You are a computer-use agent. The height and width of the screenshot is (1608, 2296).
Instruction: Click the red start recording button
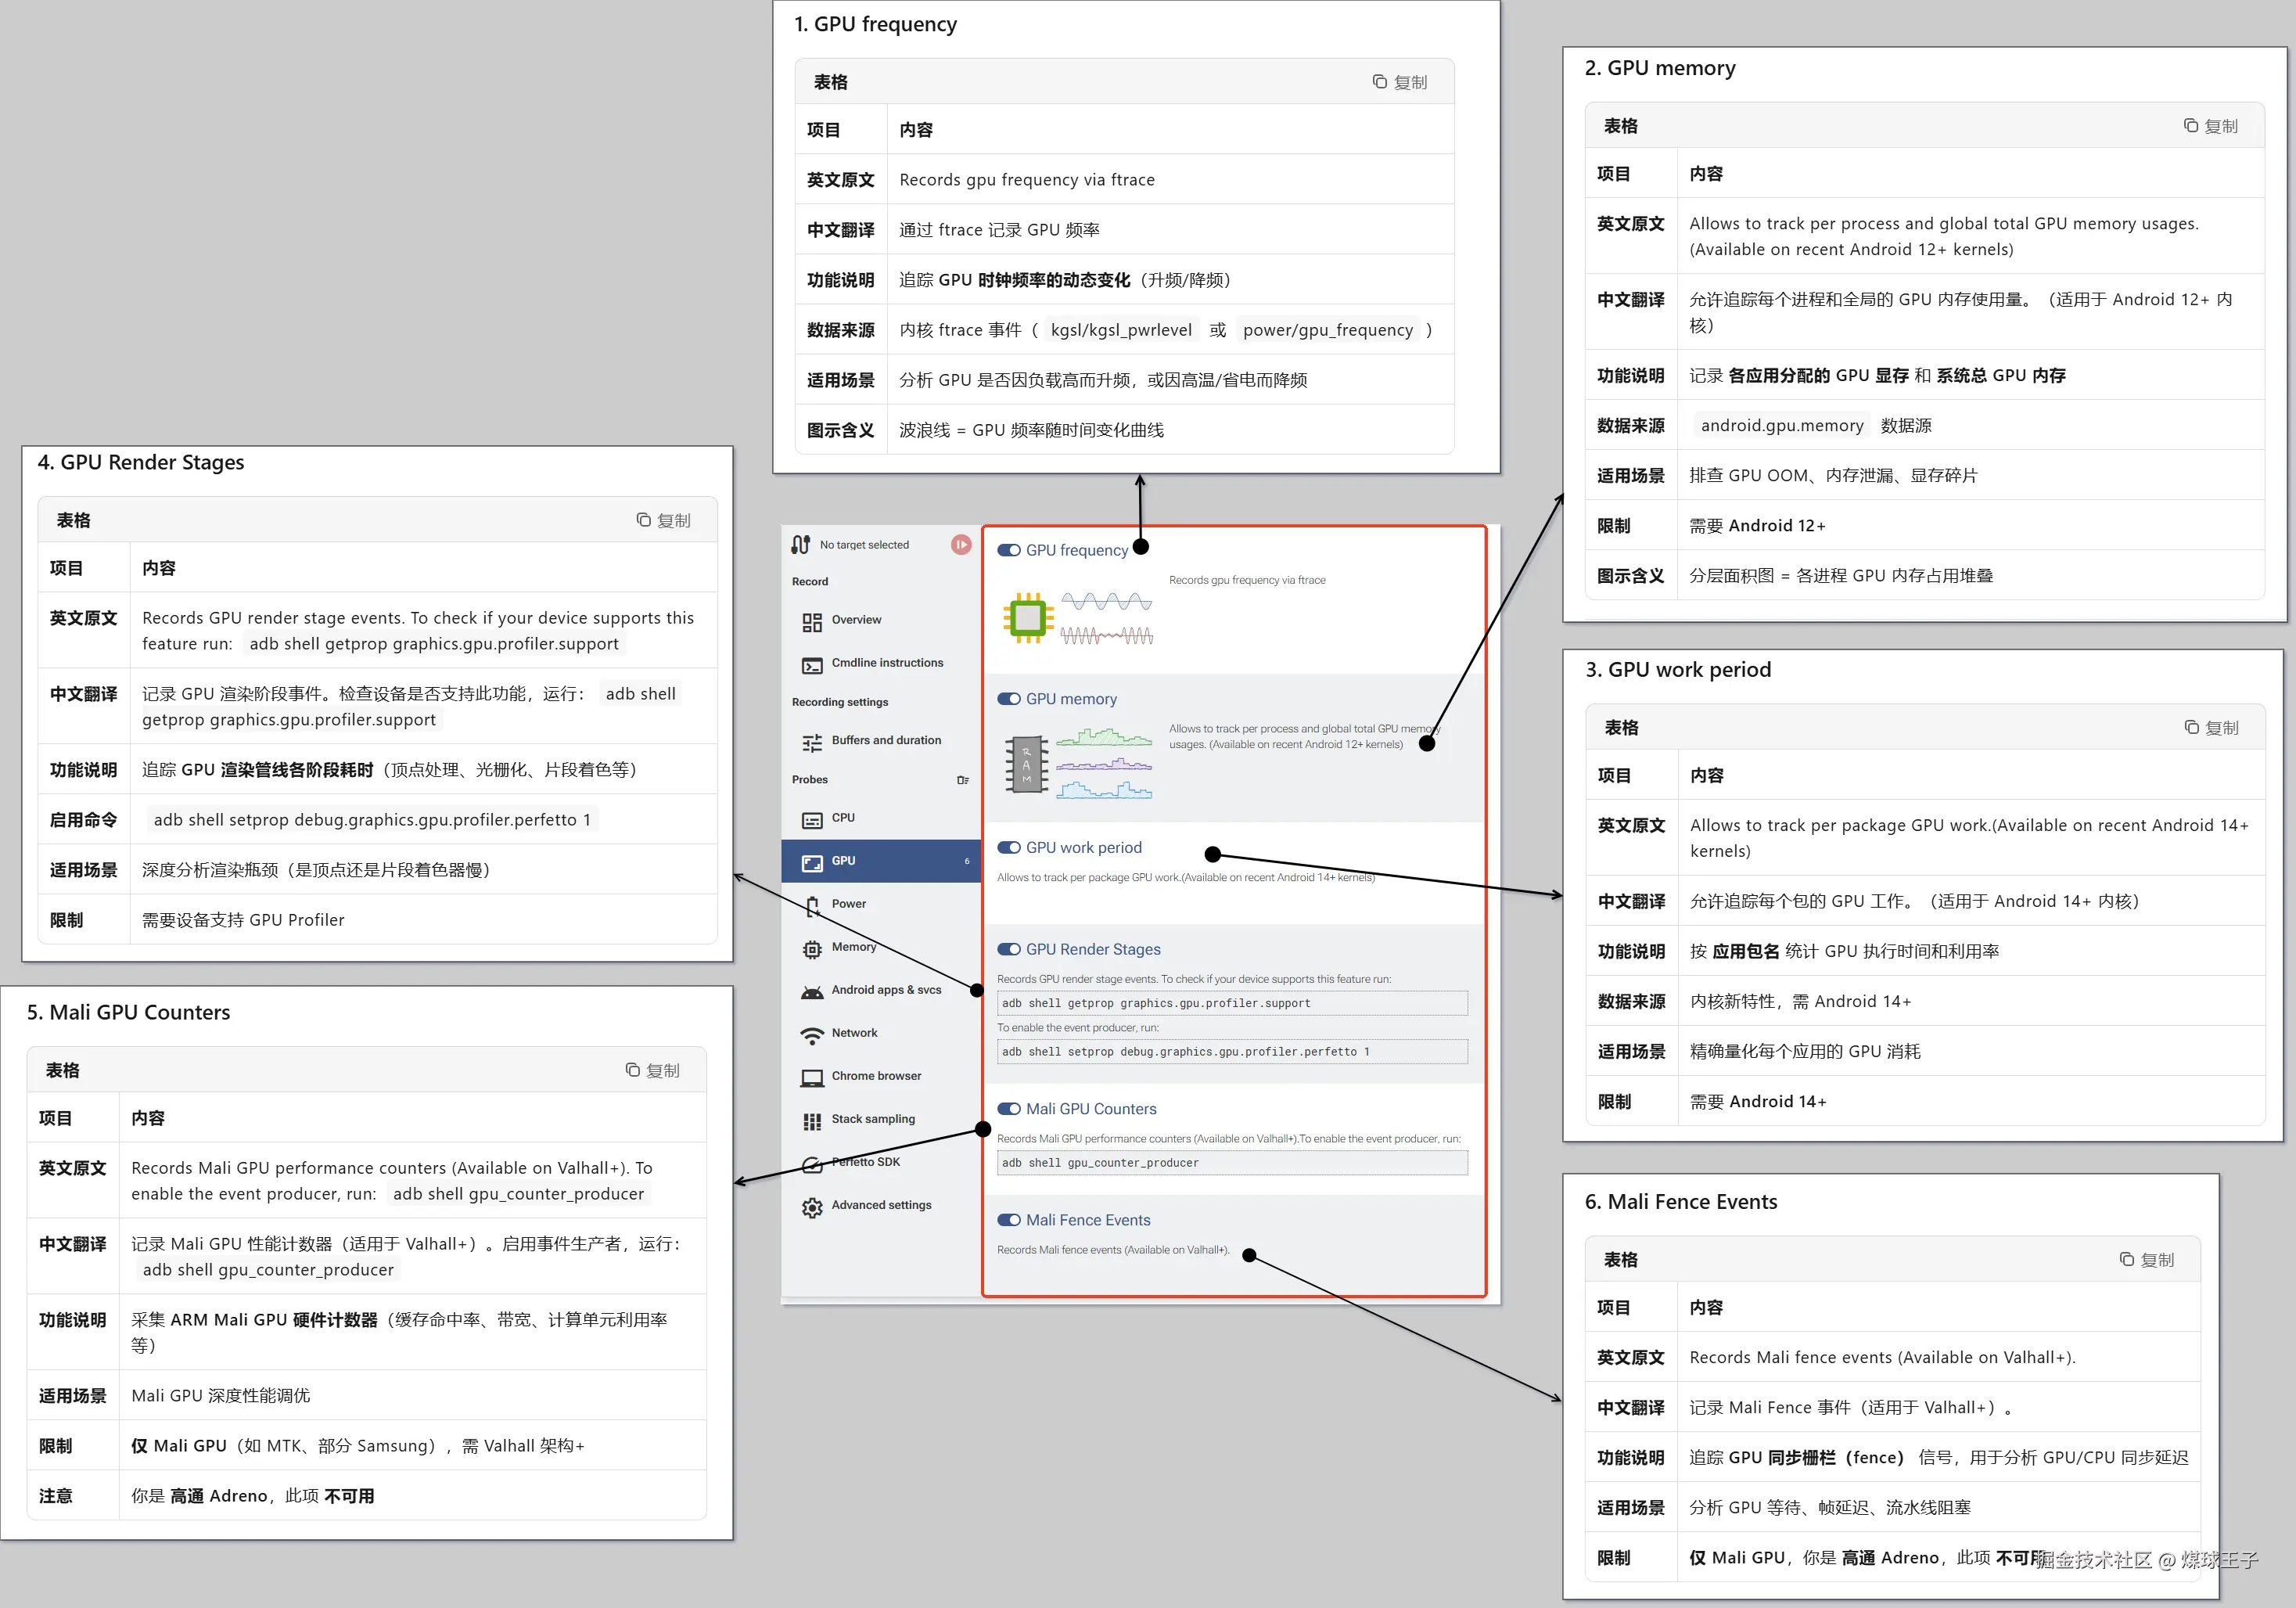[960, 544]
